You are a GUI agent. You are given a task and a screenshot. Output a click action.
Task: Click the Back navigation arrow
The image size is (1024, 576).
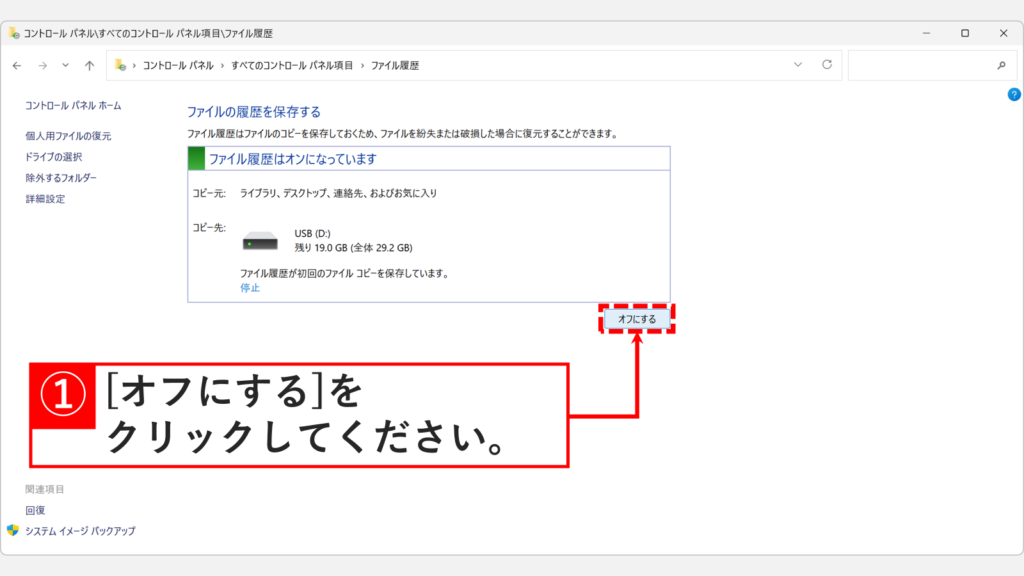click(x=17, y=65)
